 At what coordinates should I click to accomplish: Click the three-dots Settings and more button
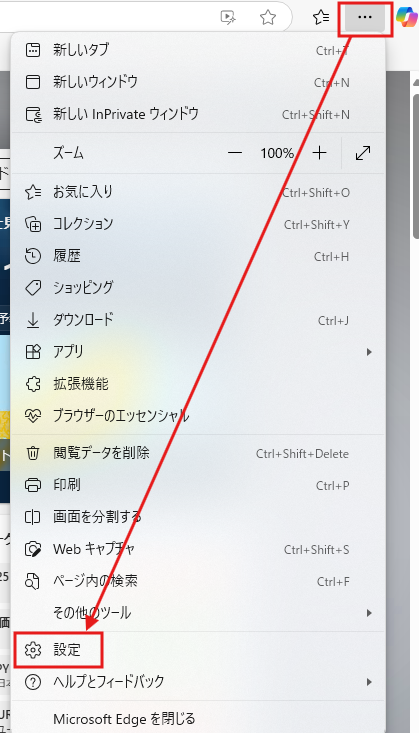[x=365, y=17]
